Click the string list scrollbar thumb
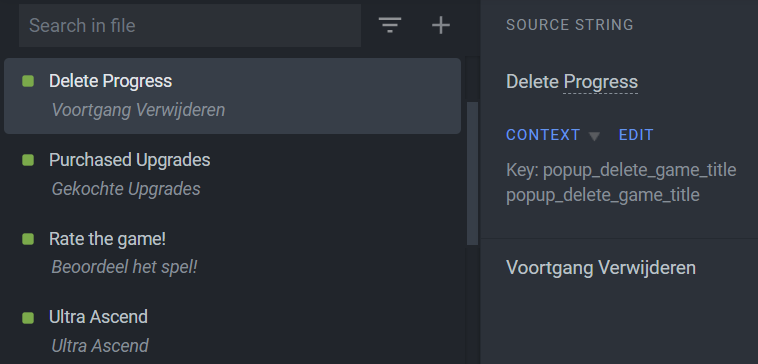The image size is (758, 364). pos(472,173)
